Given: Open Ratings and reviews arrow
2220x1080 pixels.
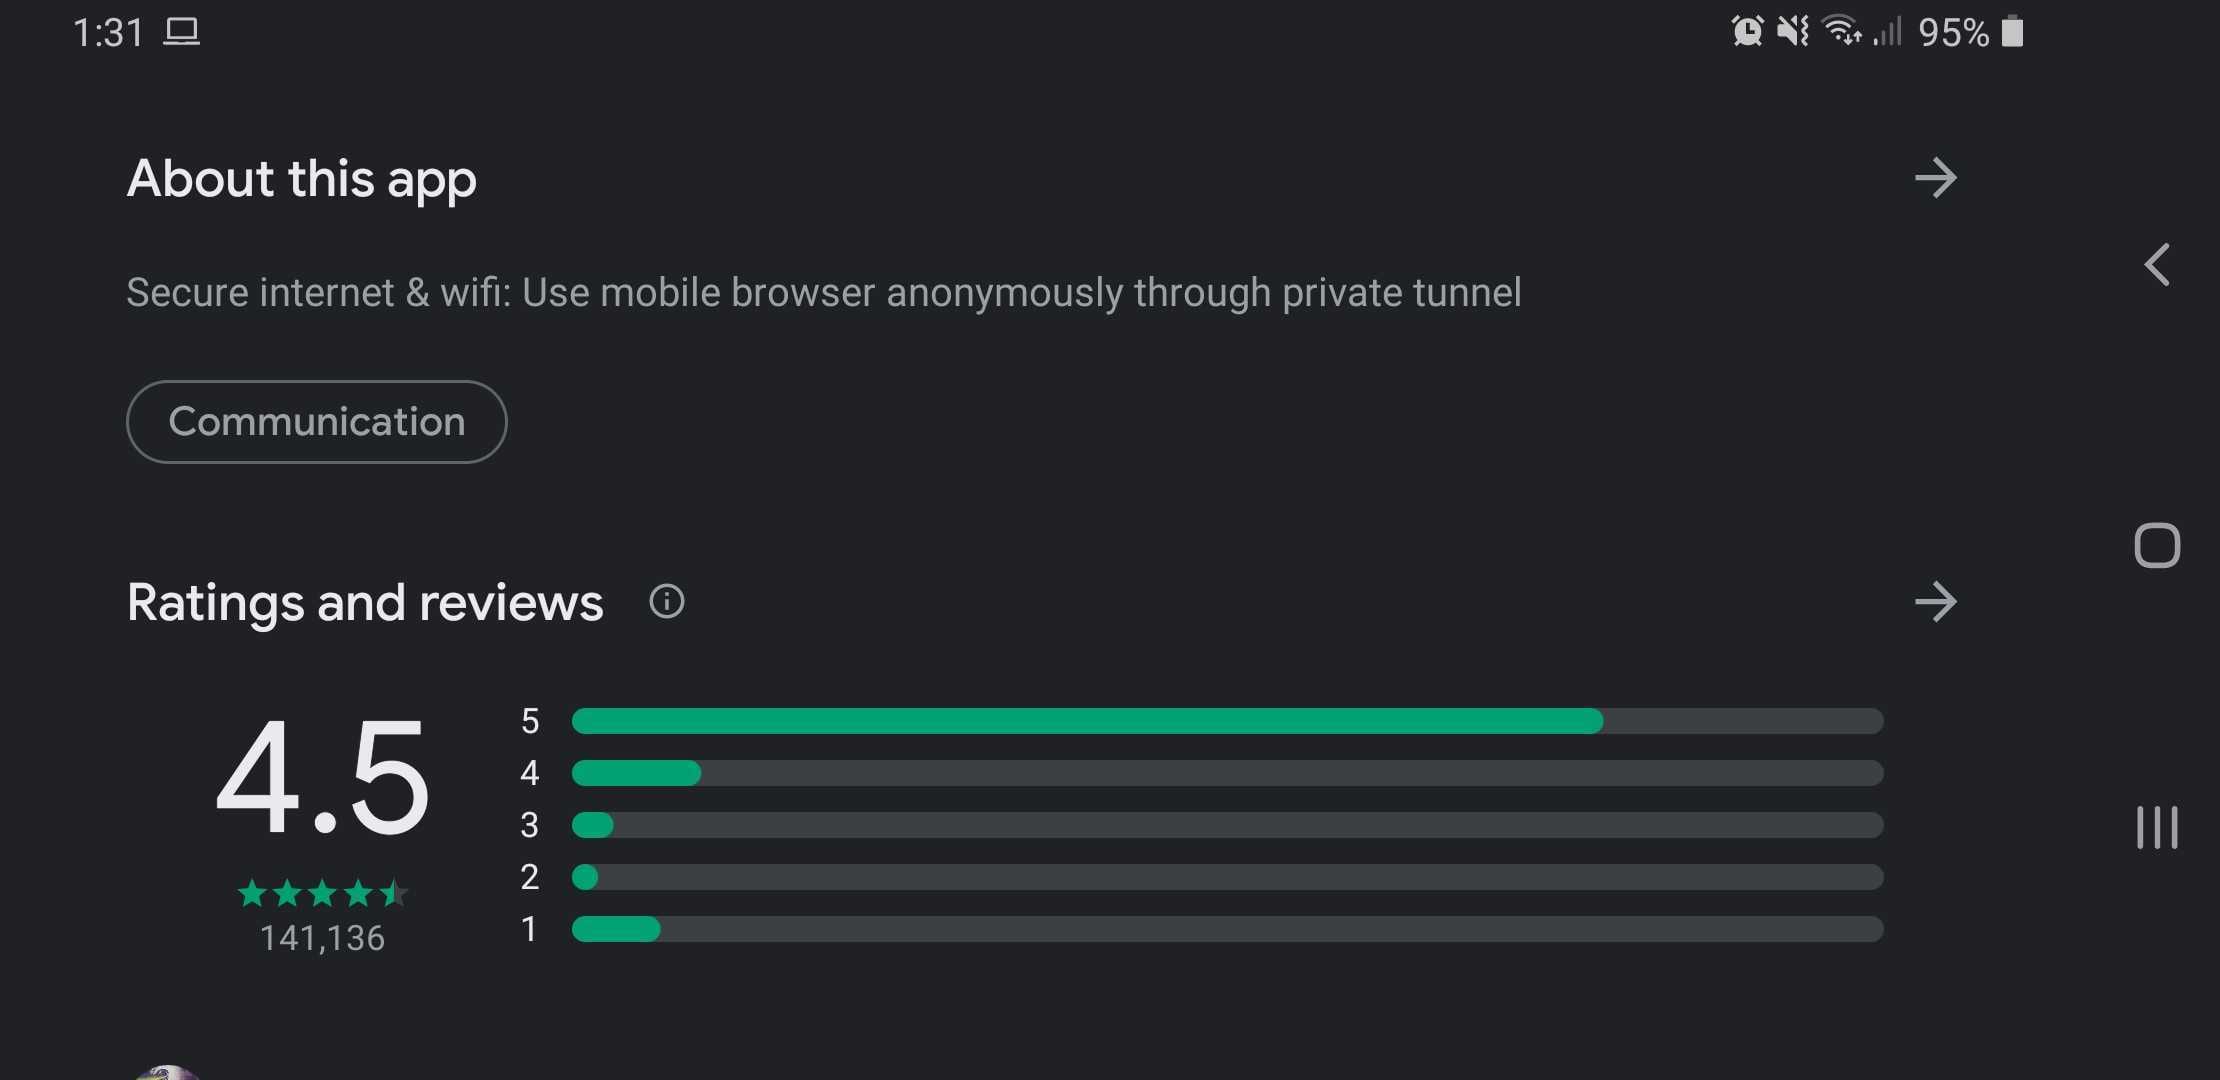Looking at the screenshot, I should tap(1935, 602).
